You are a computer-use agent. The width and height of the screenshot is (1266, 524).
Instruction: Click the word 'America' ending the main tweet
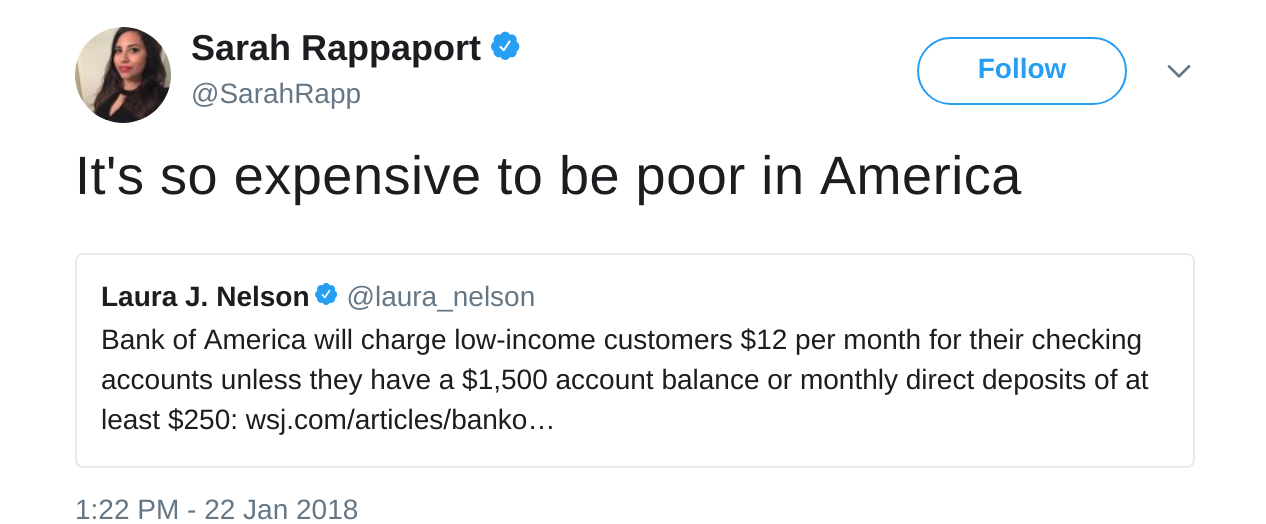(920, 176)
